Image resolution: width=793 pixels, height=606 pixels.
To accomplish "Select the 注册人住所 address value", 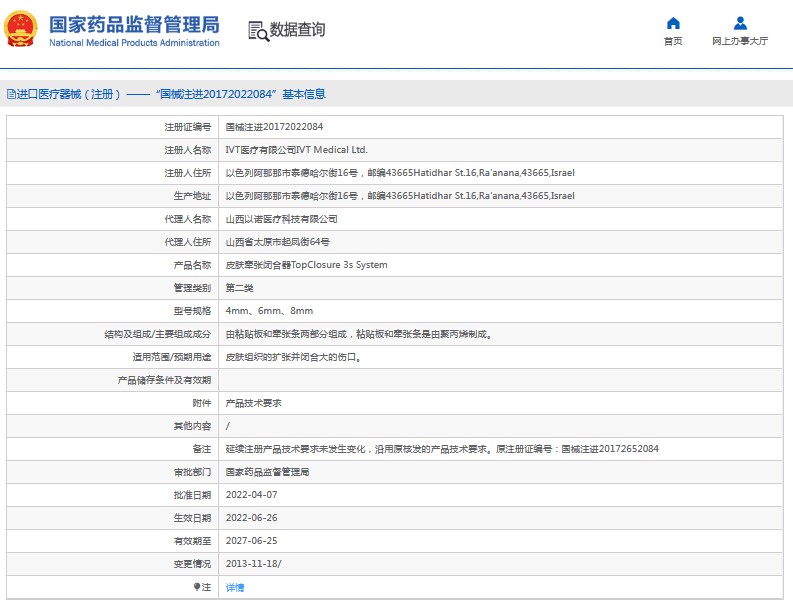I will click(400, 173).
